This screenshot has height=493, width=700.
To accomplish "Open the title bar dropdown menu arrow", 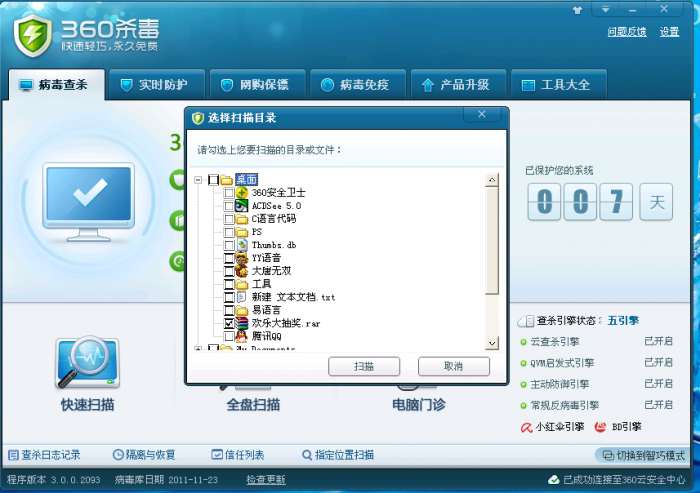I will [x=605, y=9].
